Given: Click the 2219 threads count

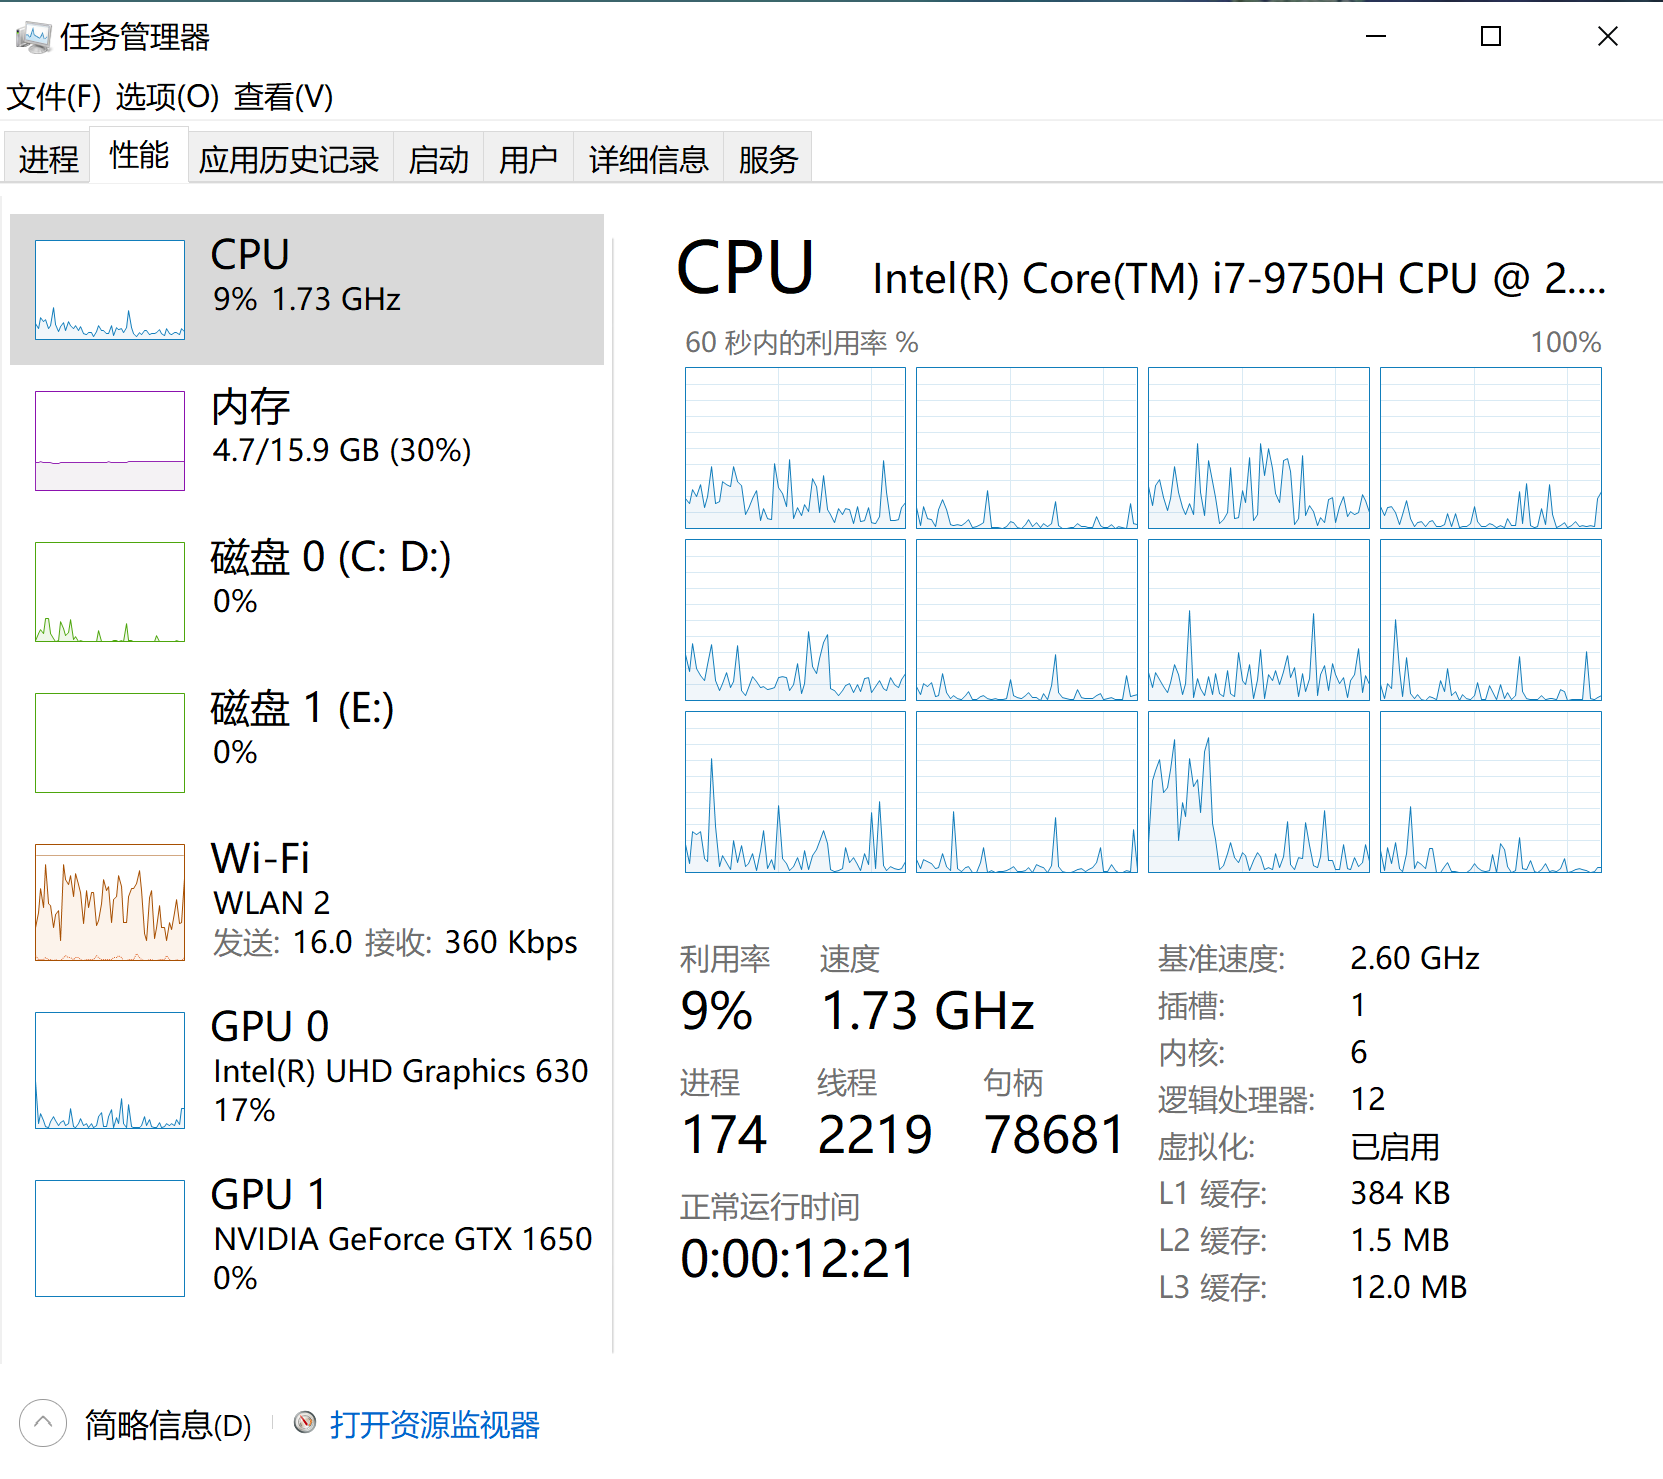Looking at the screenshot, I should (875, 1135).
